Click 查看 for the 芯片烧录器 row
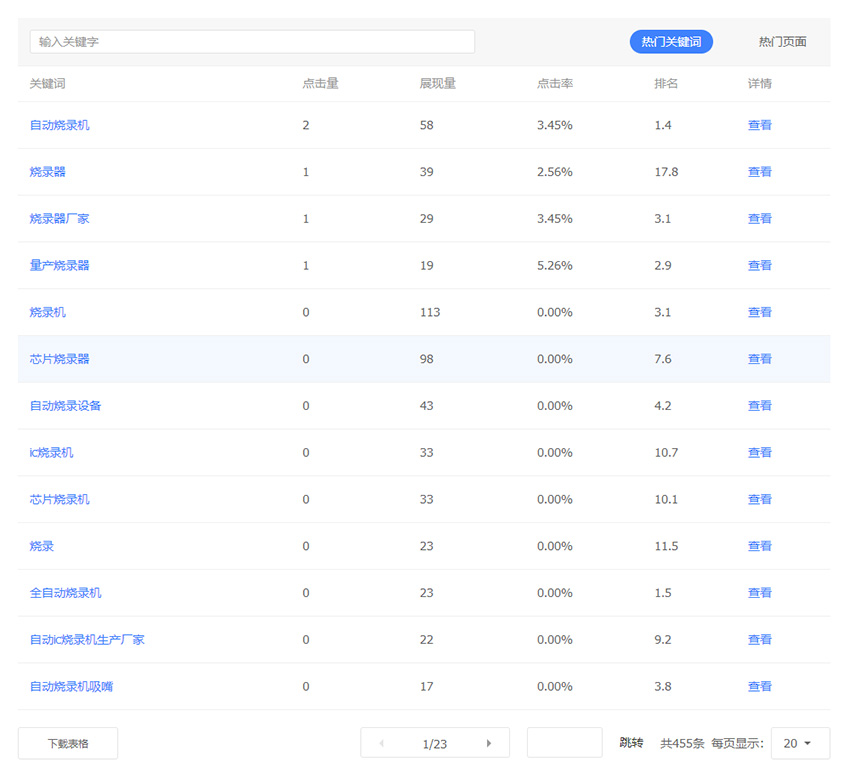This screenshot has height=779, width=850. (759, 359)
